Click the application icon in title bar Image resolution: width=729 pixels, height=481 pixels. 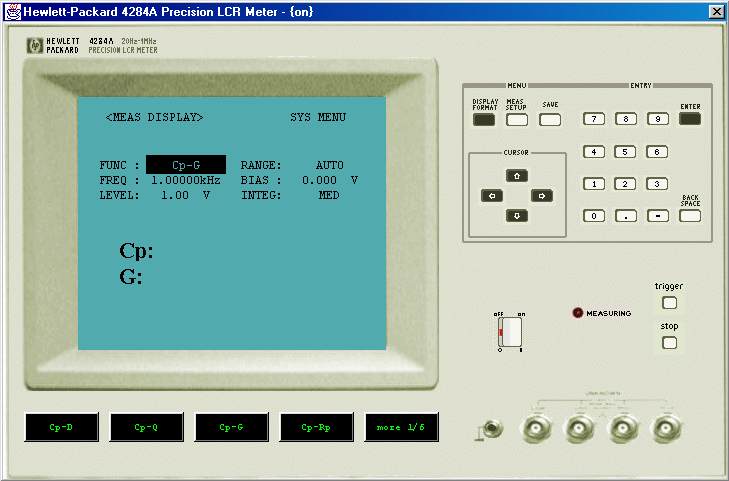point(13,11)
